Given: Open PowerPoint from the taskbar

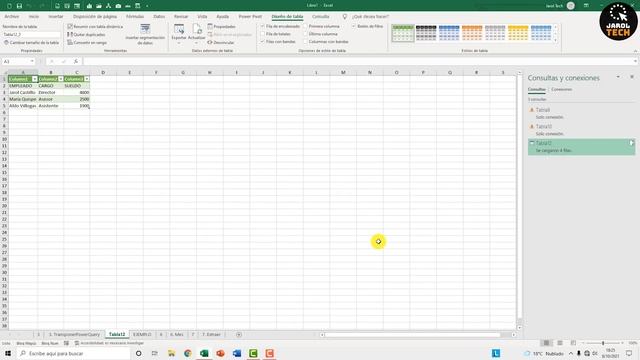Looking at the screenshot, I should 220,353.
